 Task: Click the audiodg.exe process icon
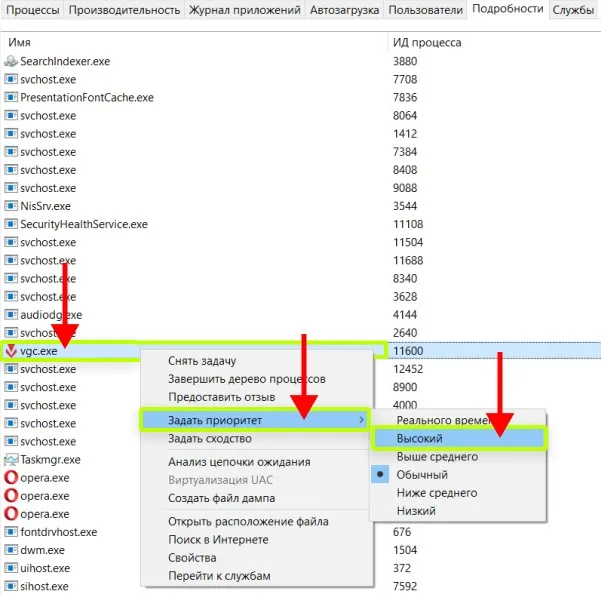click(11, 315)
